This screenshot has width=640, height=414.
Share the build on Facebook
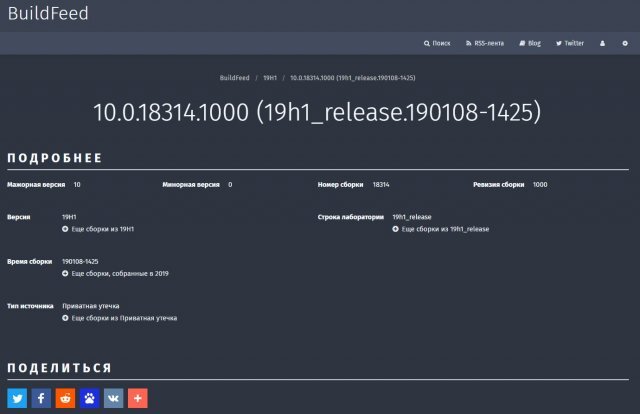41,398
